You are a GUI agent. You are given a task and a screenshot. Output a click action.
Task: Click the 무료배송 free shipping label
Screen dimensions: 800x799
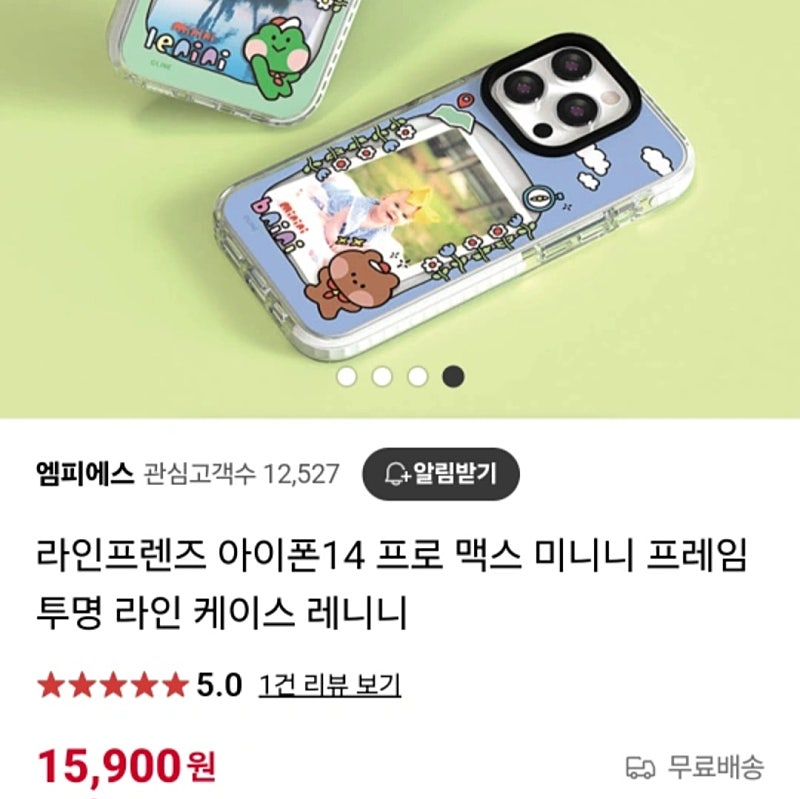(x=716, y=767)
